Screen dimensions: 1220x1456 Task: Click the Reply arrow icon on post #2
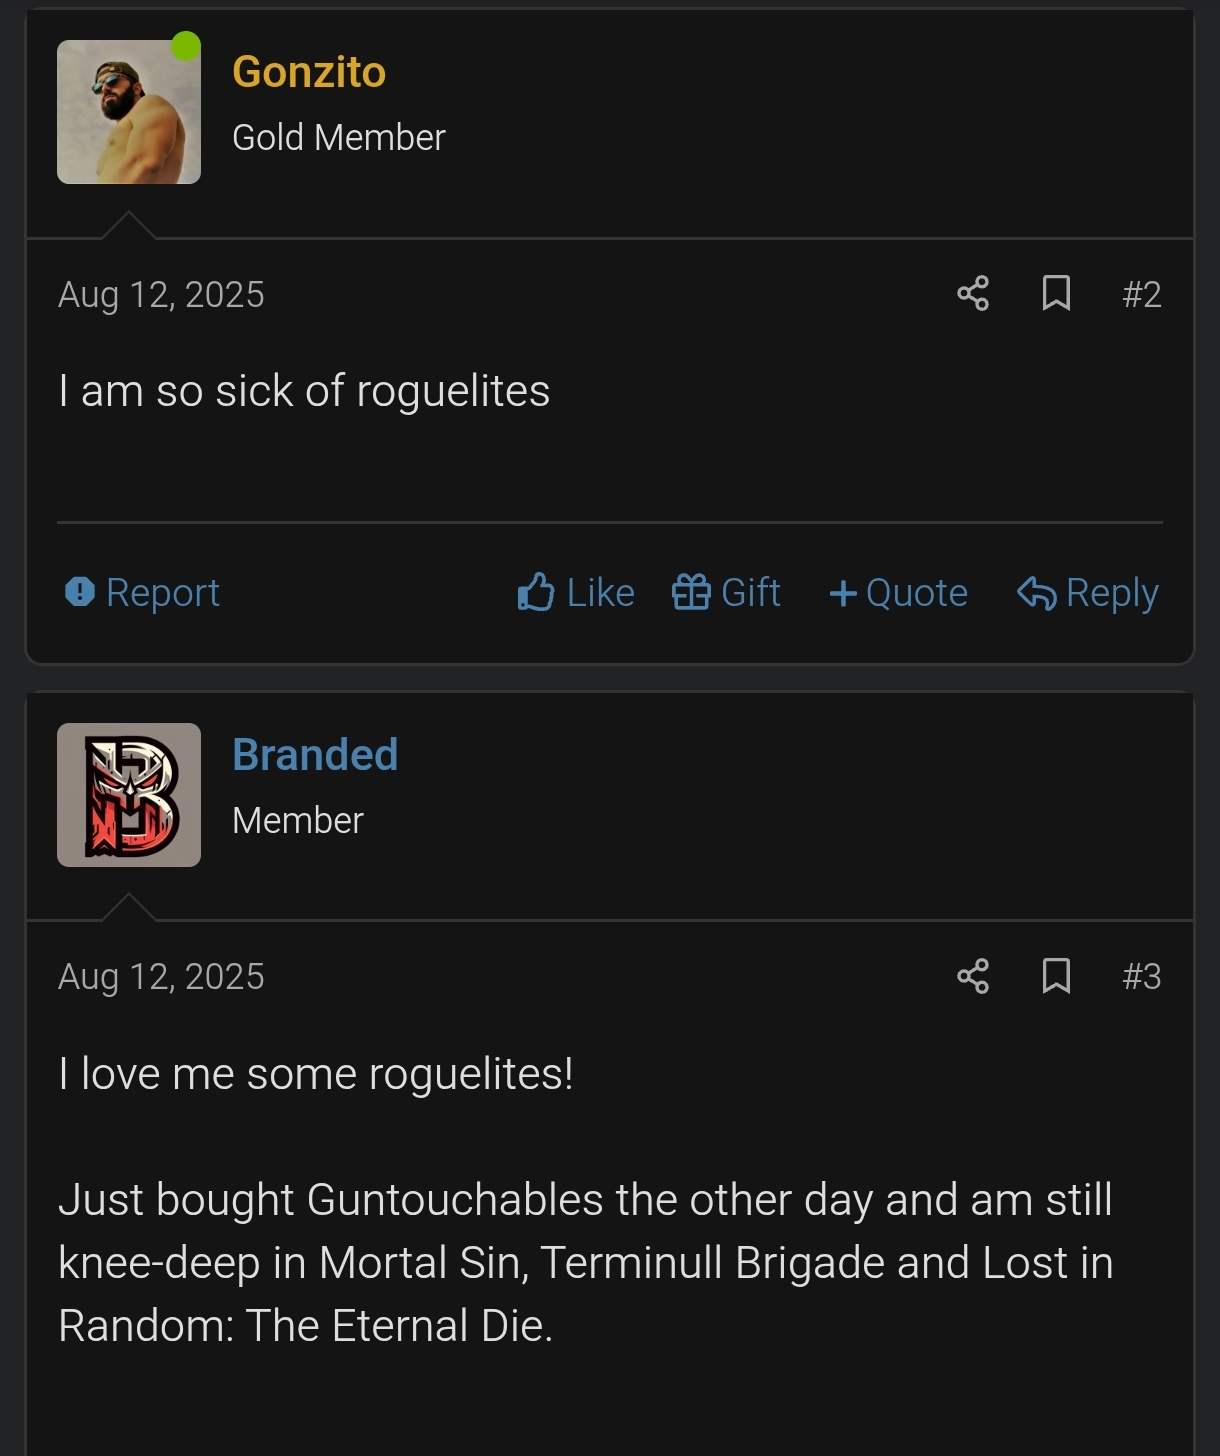(1037, 592)
